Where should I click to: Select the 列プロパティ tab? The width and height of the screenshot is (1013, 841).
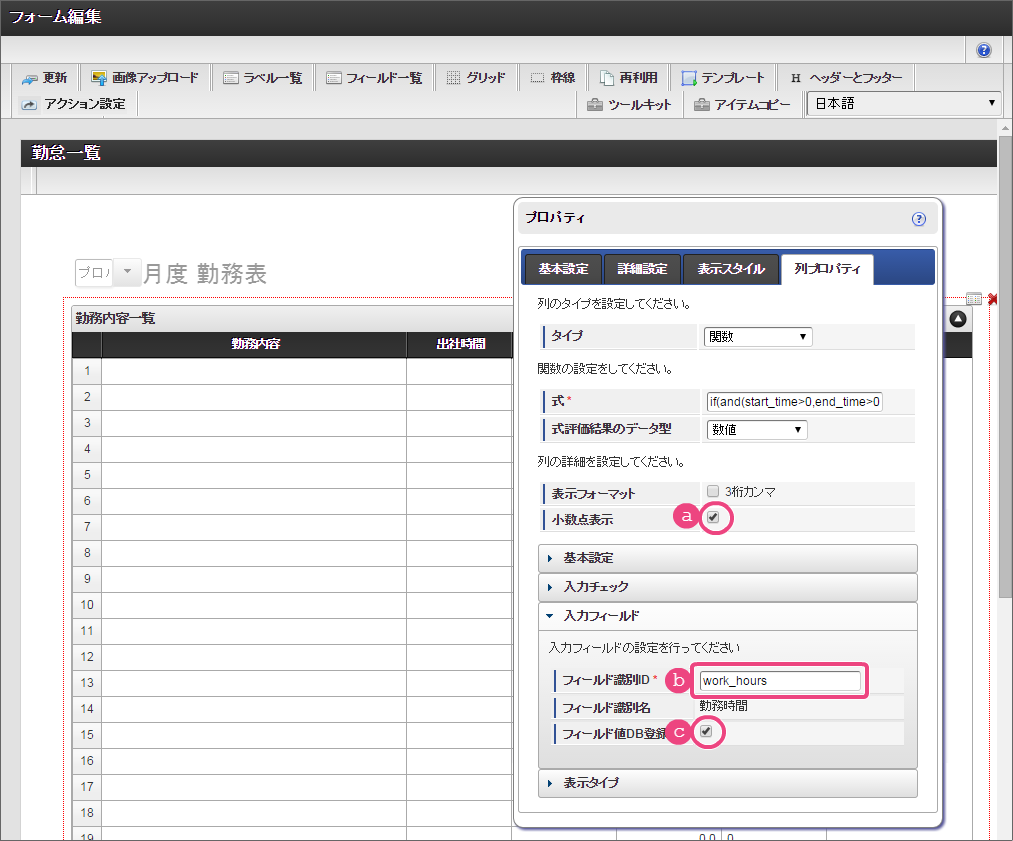coord(827,269)
